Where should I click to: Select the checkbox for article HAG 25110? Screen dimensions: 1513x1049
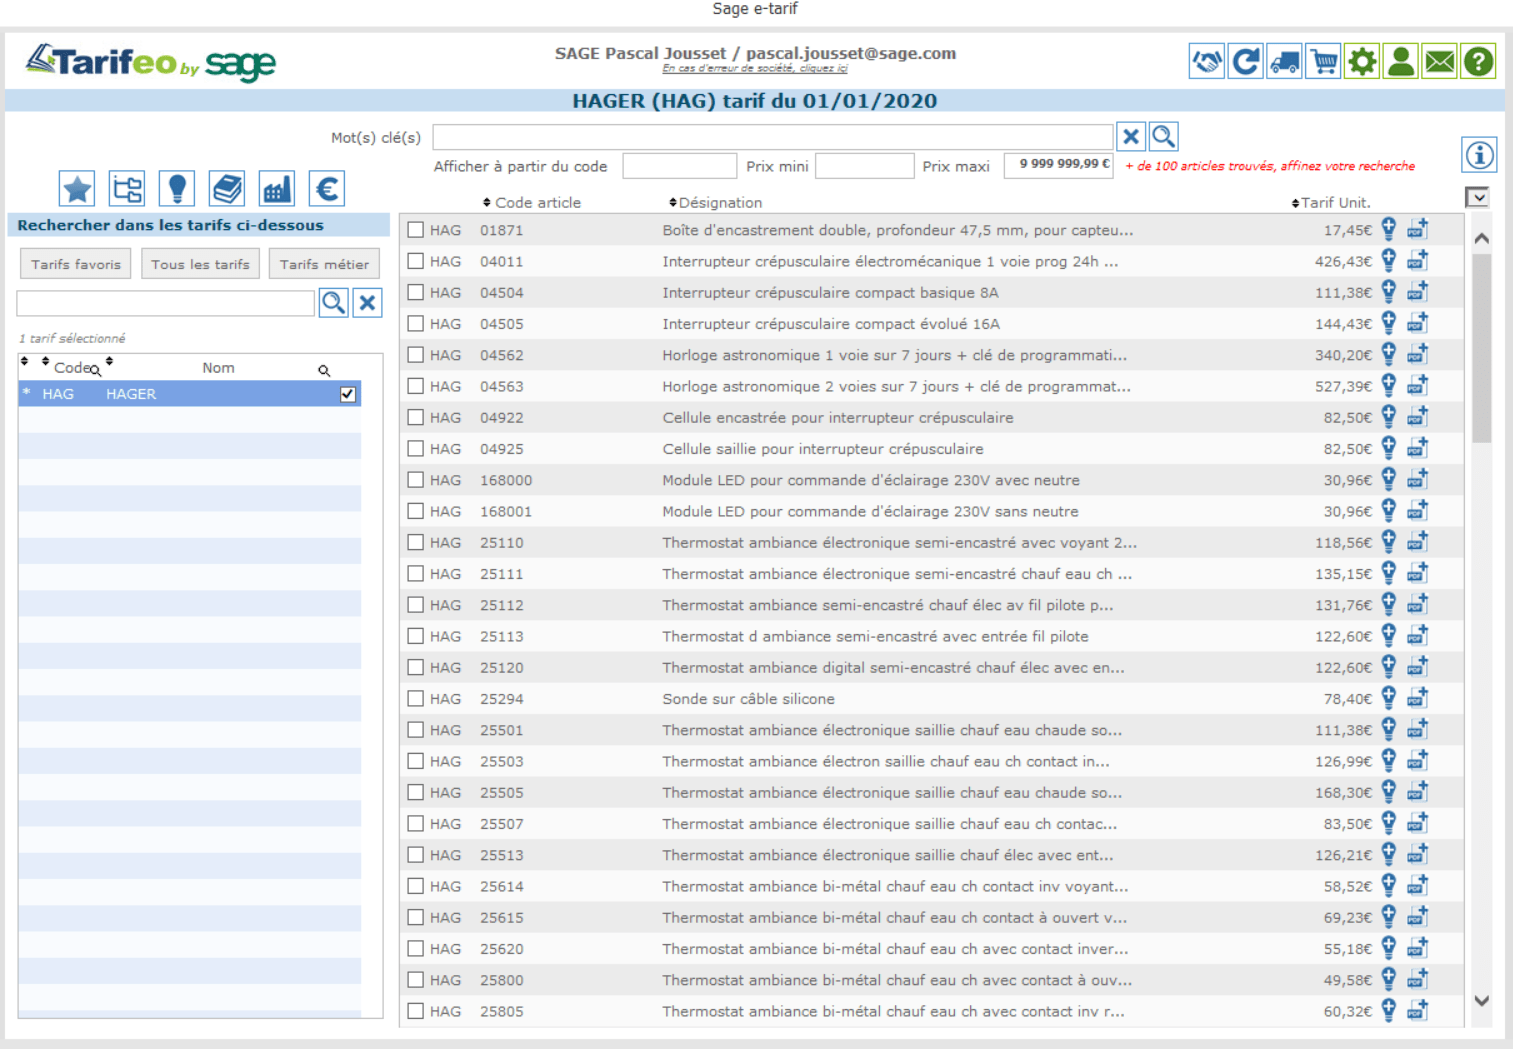[x=415, y=542]
